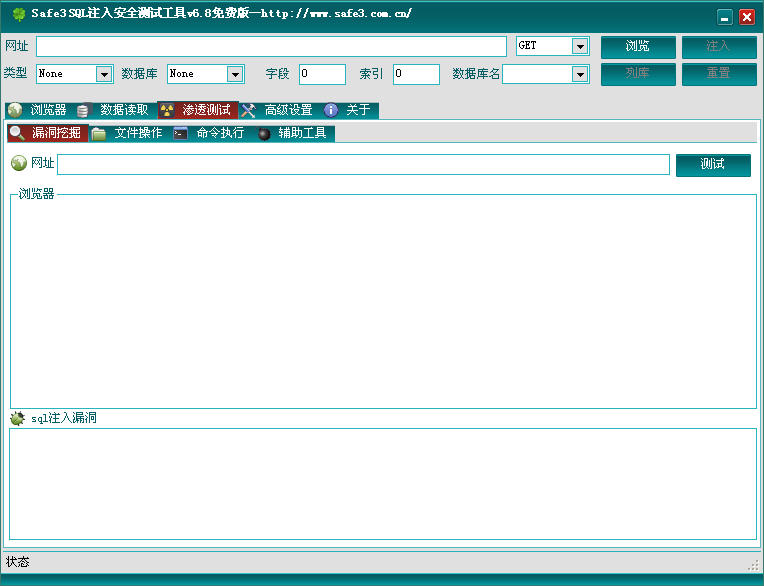Click the magnifier icon for 漏洞挖掘
The height and width of the screenshot is (586, 764).
pyautogui.click(x=17, y=133)
